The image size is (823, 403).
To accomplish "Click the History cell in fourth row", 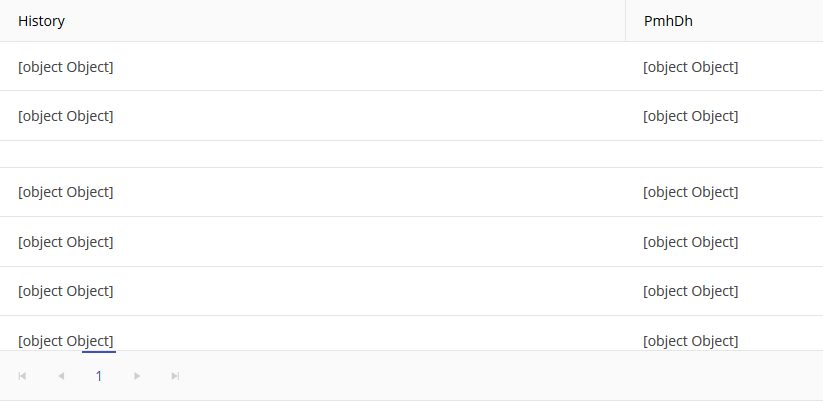I will (66, 192).
